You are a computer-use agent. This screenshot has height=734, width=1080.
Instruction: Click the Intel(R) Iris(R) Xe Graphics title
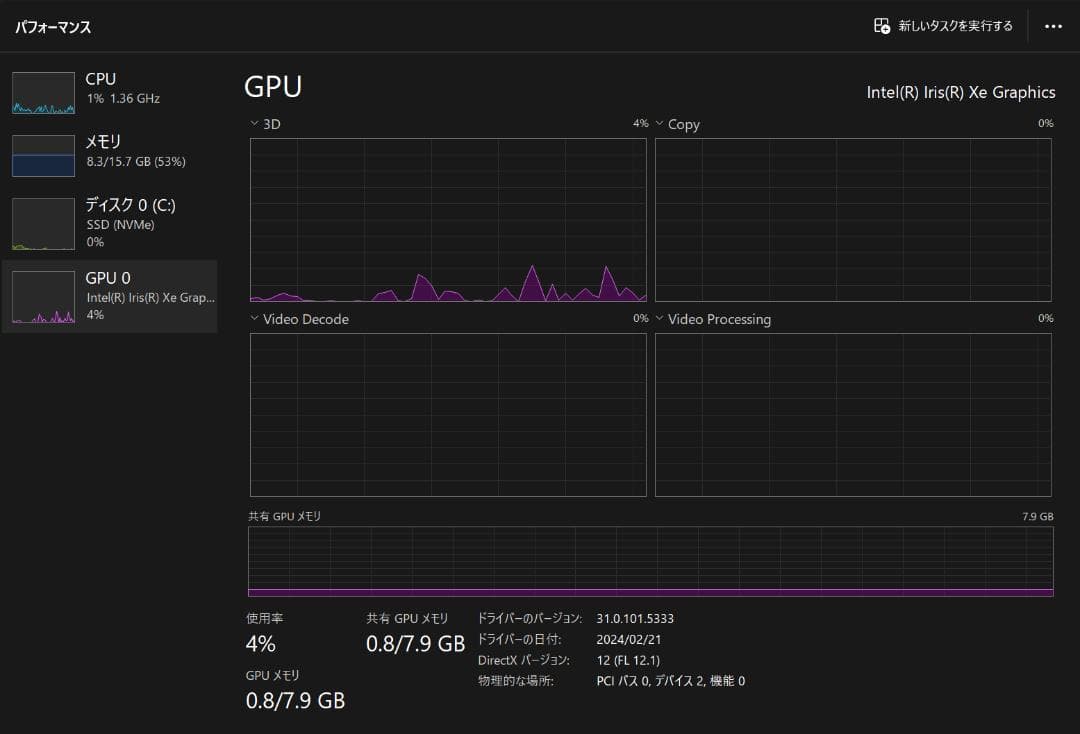click(960, 92)
